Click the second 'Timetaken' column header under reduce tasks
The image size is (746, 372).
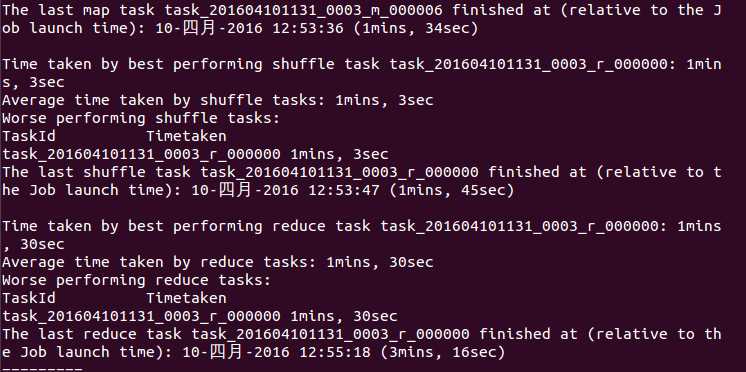click(186, 298)
